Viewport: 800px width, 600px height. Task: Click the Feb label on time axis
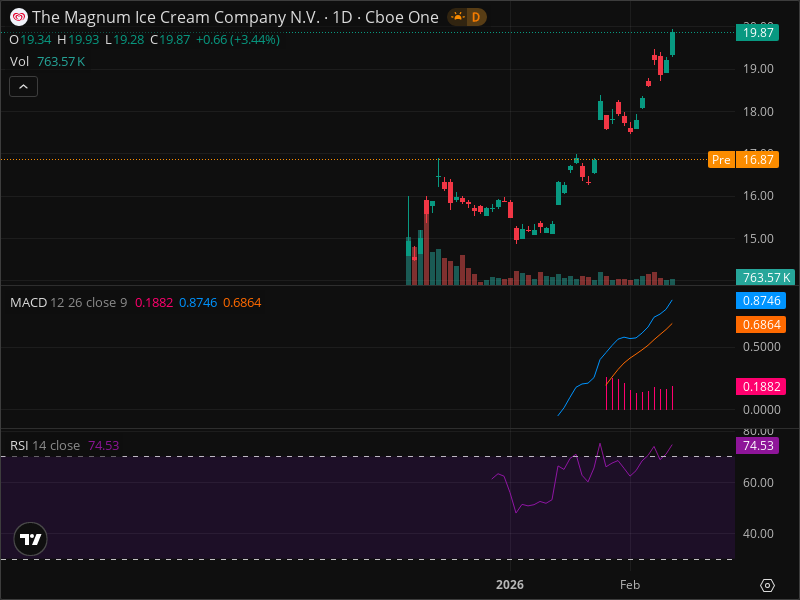pos(630,585)
